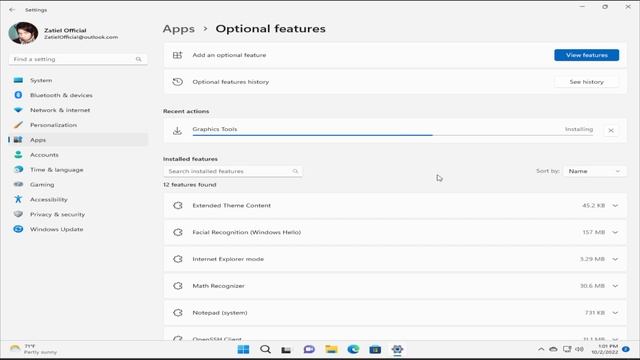The width and height of the screenshot is (640, 360).
Task: Click the magnifier icon in Find a setting
Action: 138,59
